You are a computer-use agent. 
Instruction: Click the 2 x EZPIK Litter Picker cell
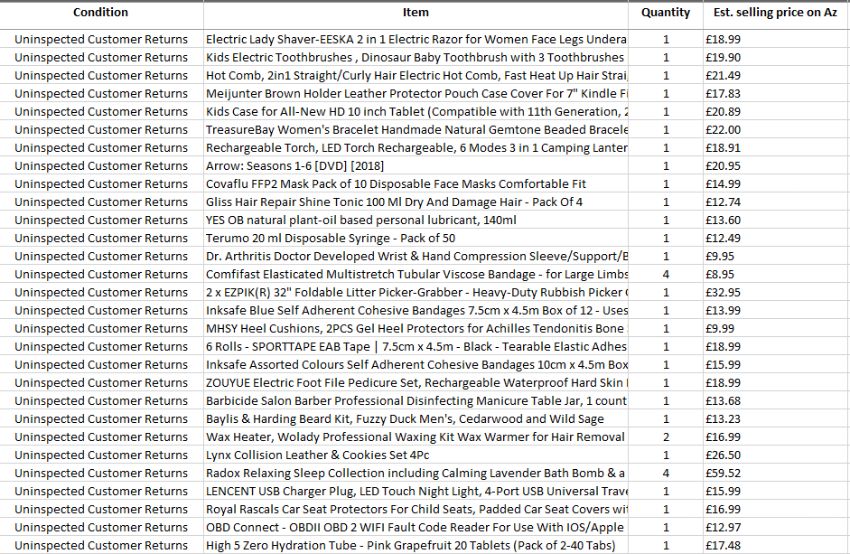416,292
